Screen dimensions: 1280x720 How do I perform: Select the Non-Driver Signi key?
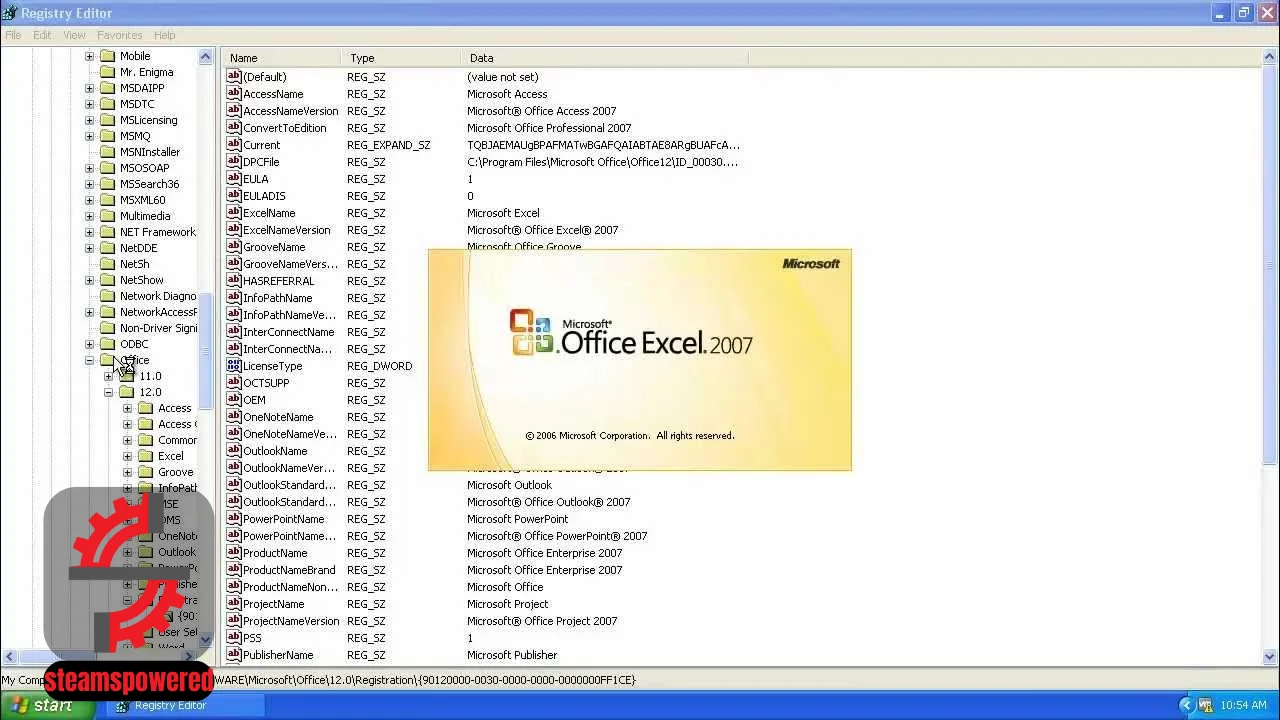(158, 328)
